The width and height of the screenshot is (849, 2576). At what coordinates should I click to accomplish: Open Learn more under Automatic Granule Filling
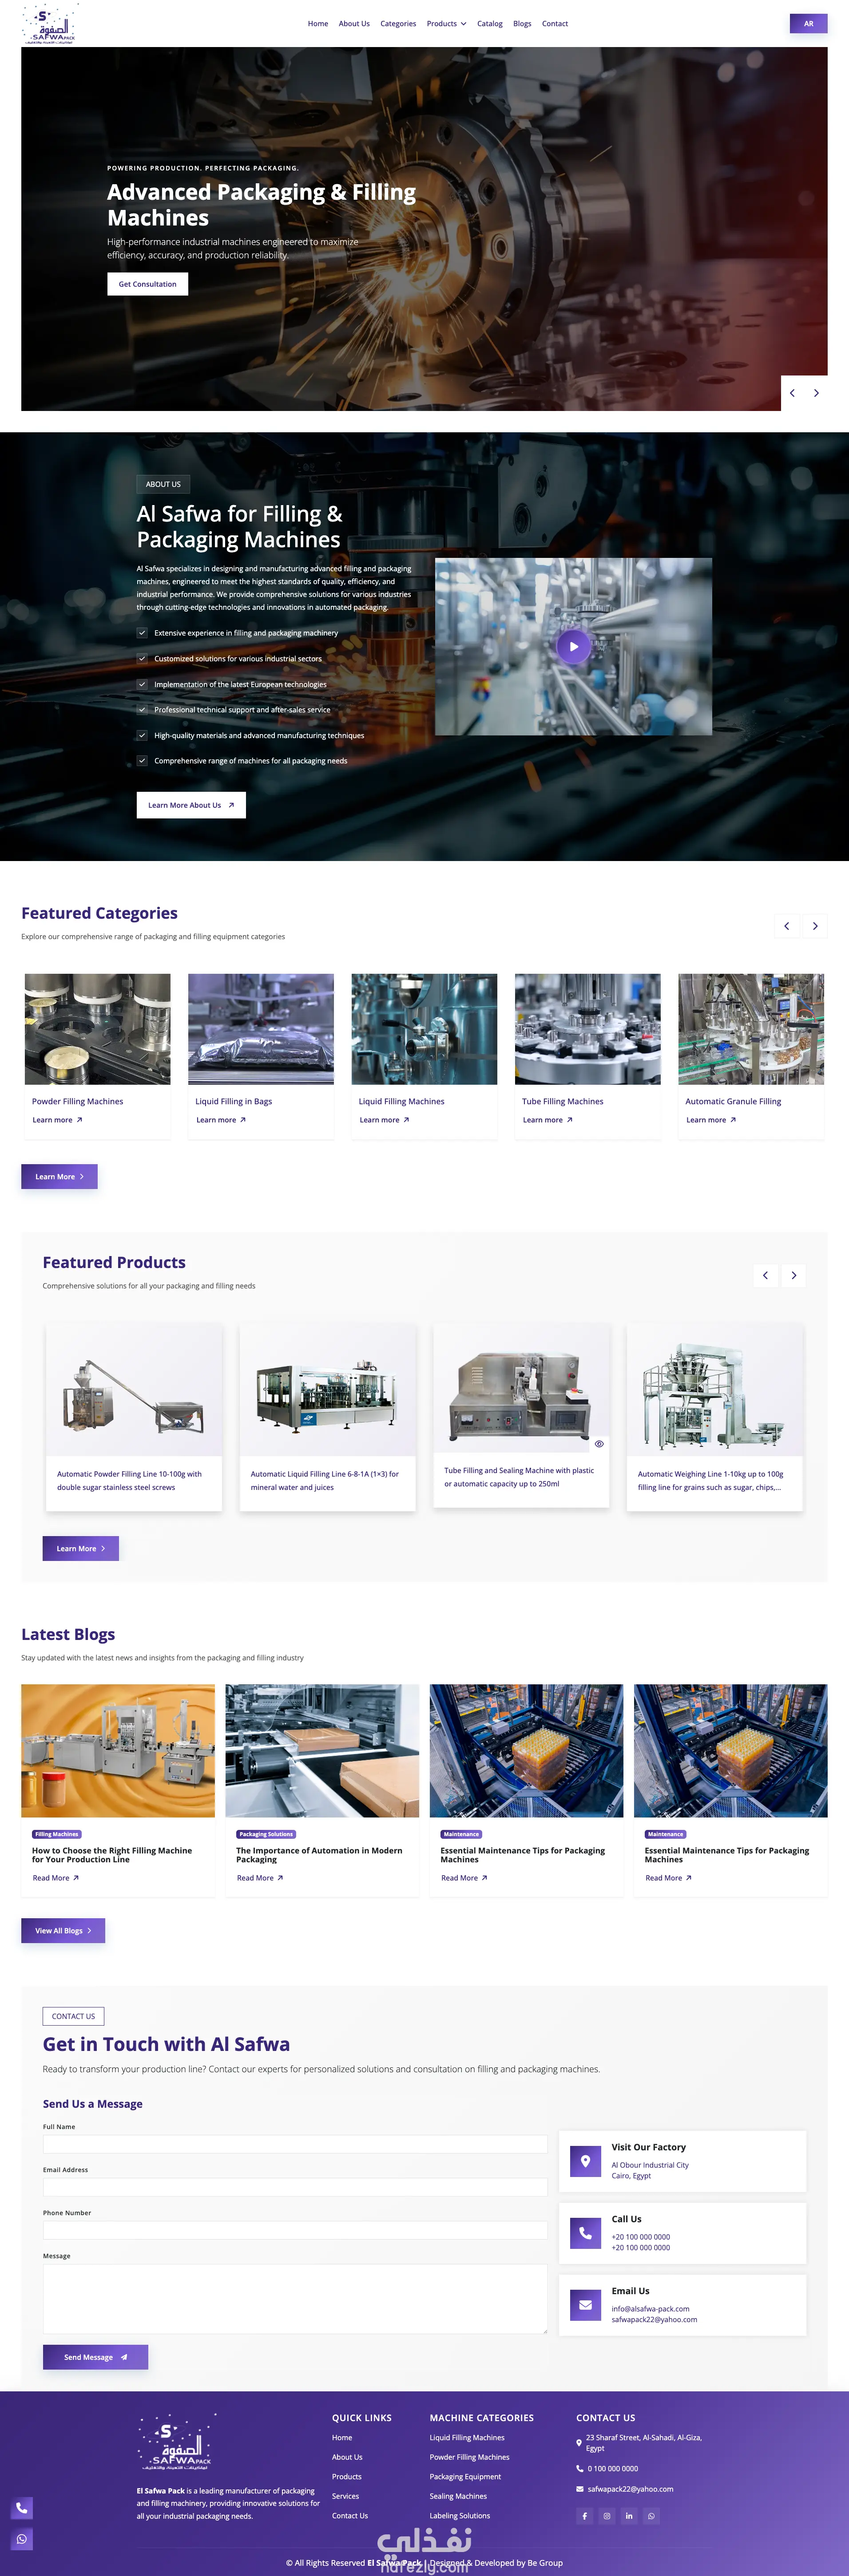[x=711, y=1120]
